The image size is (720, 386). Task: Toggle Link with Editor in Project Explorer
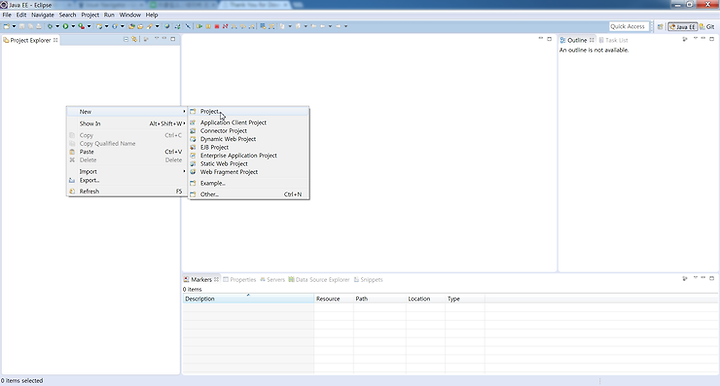[134, 39]
